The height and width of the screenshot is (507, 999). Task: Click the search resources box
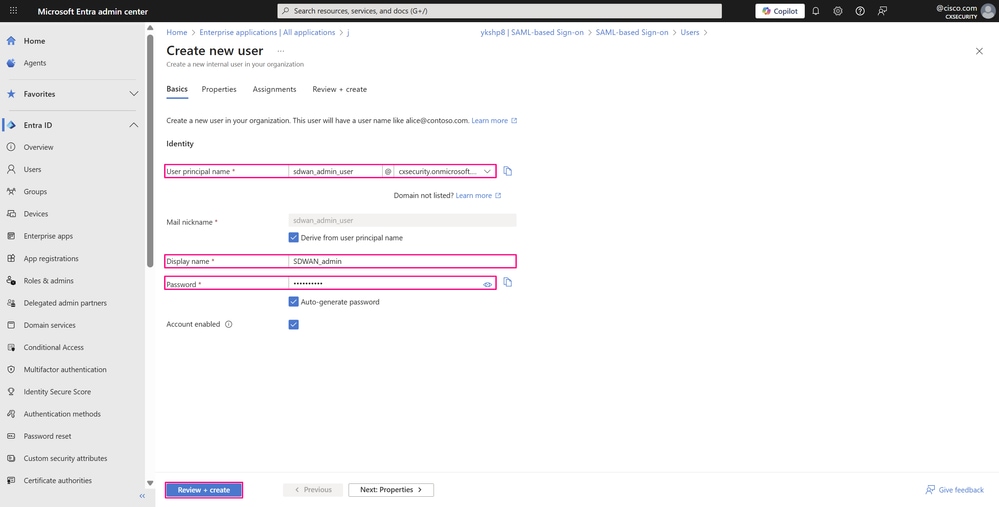click(500, 11)
